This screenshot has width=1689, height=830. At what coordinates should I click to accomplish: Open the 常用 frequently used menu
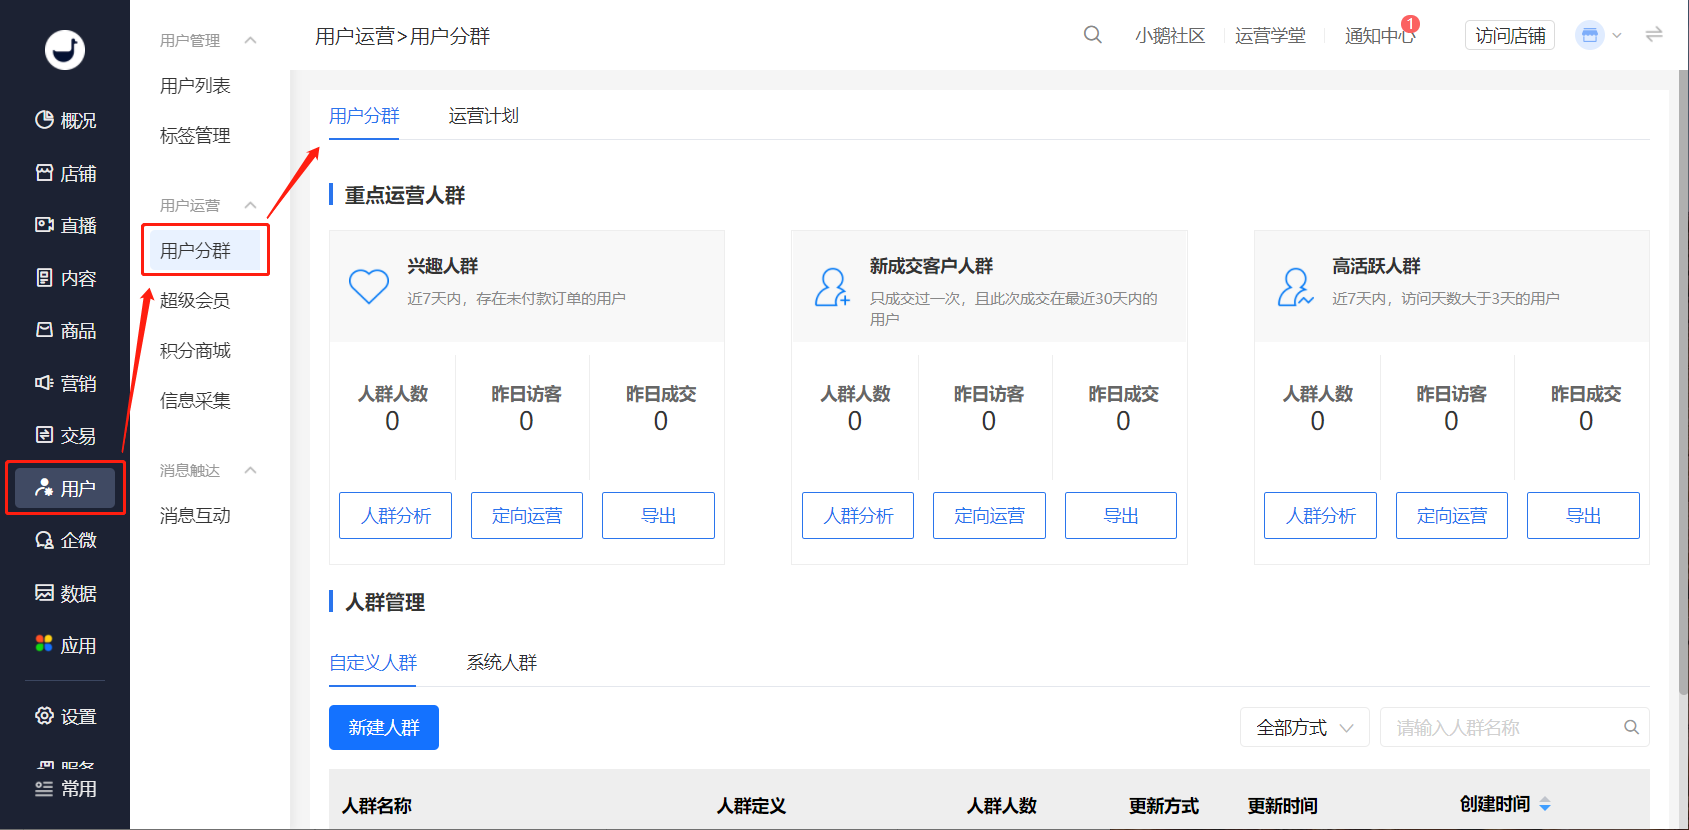65,788
